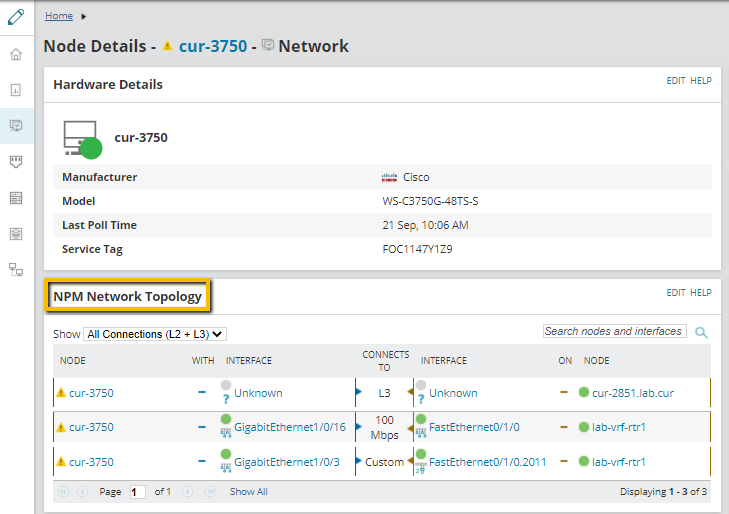The height and width of the screenshot is (514, 729).
Task: Open lab-vrf-rtr1 in the FastEthernet0/1/0.2011 row
Action: click(x=618, y=462)
